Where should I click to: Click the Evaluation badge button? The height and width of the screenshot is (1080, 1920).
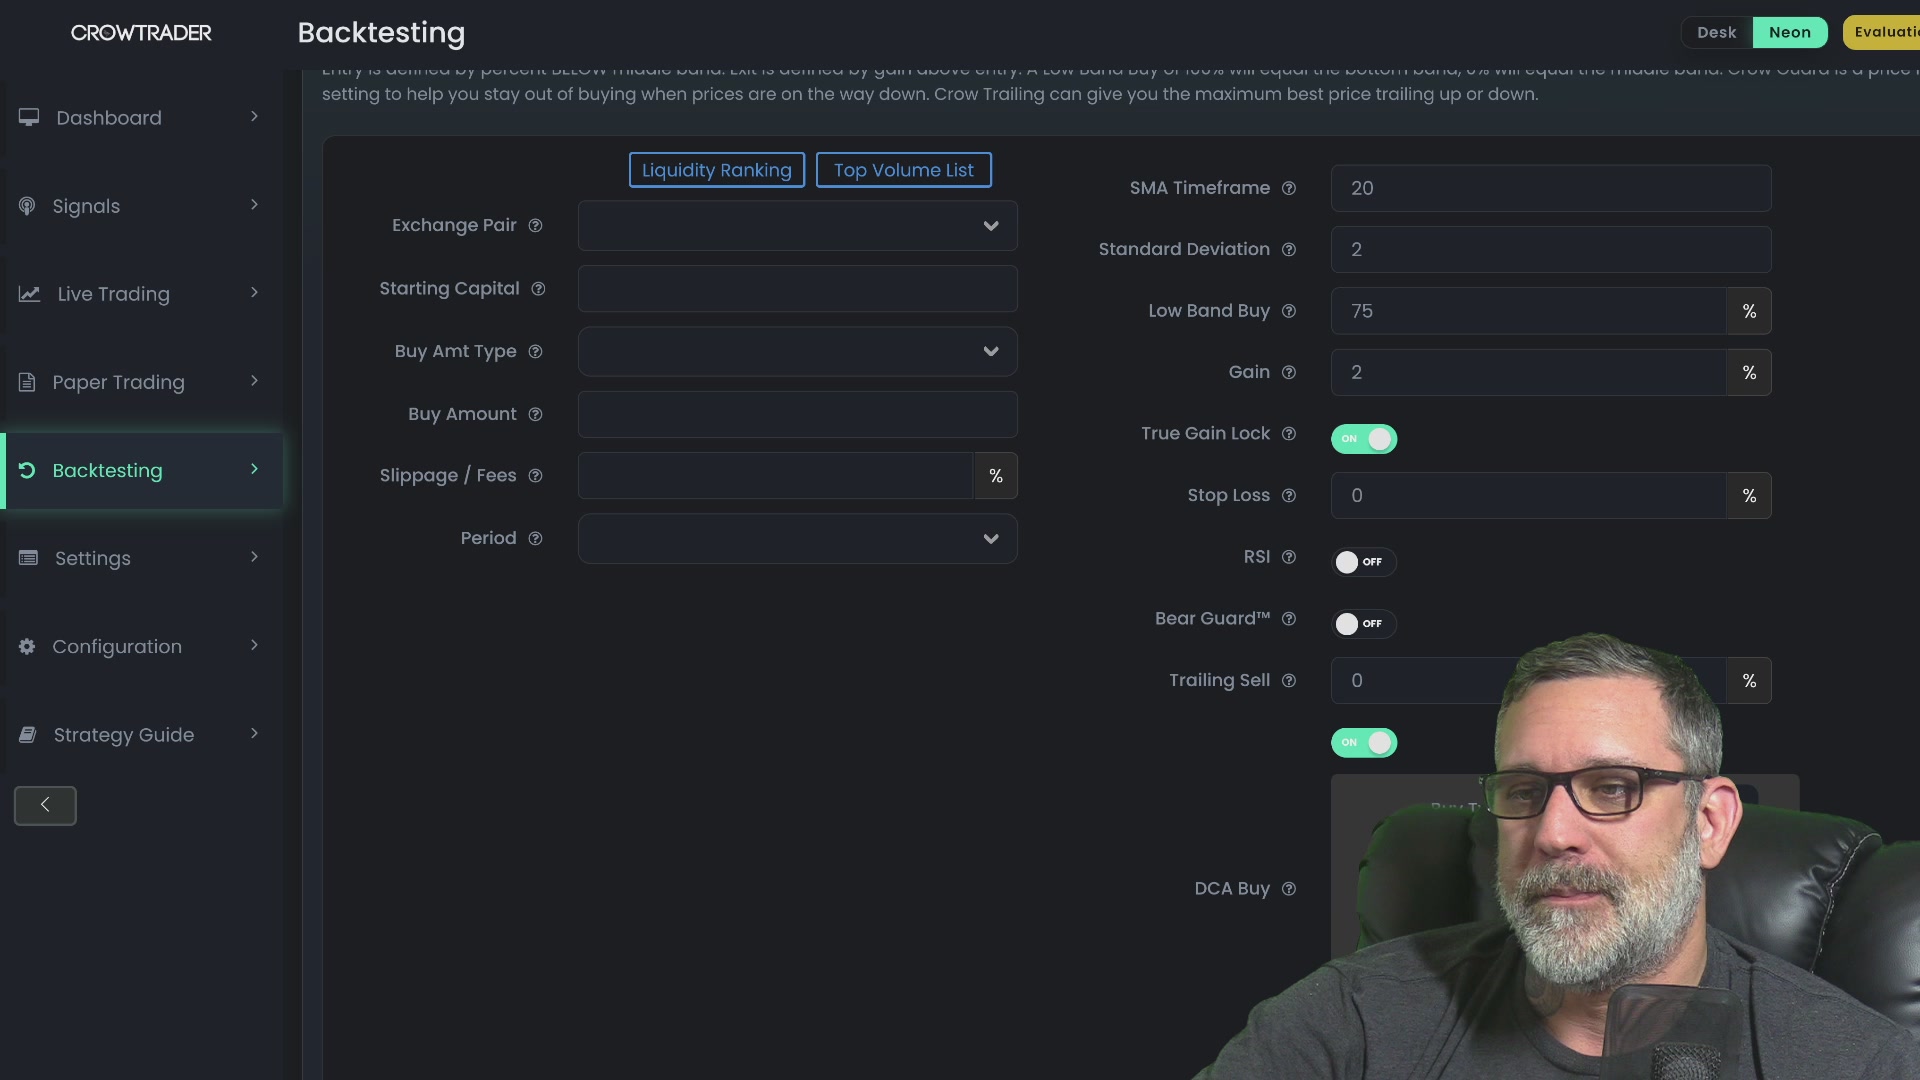click(x=1882, y=32)
